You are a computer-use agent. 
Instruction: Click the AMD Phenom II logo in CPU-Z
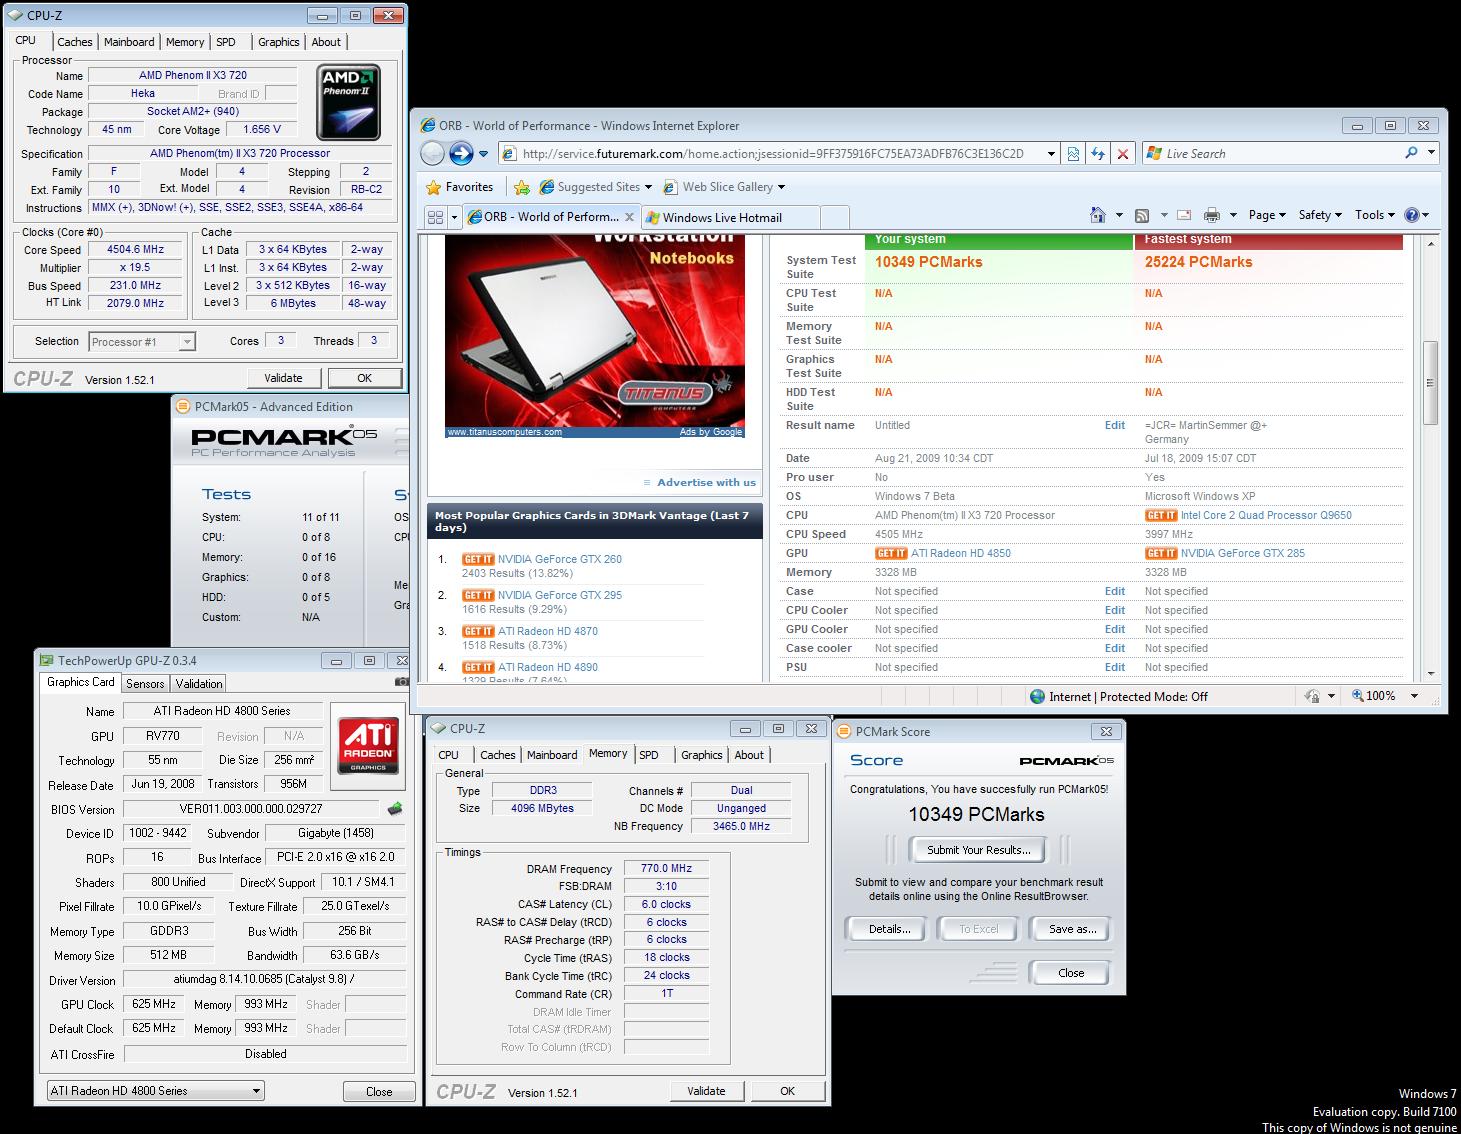click(348, 103)
